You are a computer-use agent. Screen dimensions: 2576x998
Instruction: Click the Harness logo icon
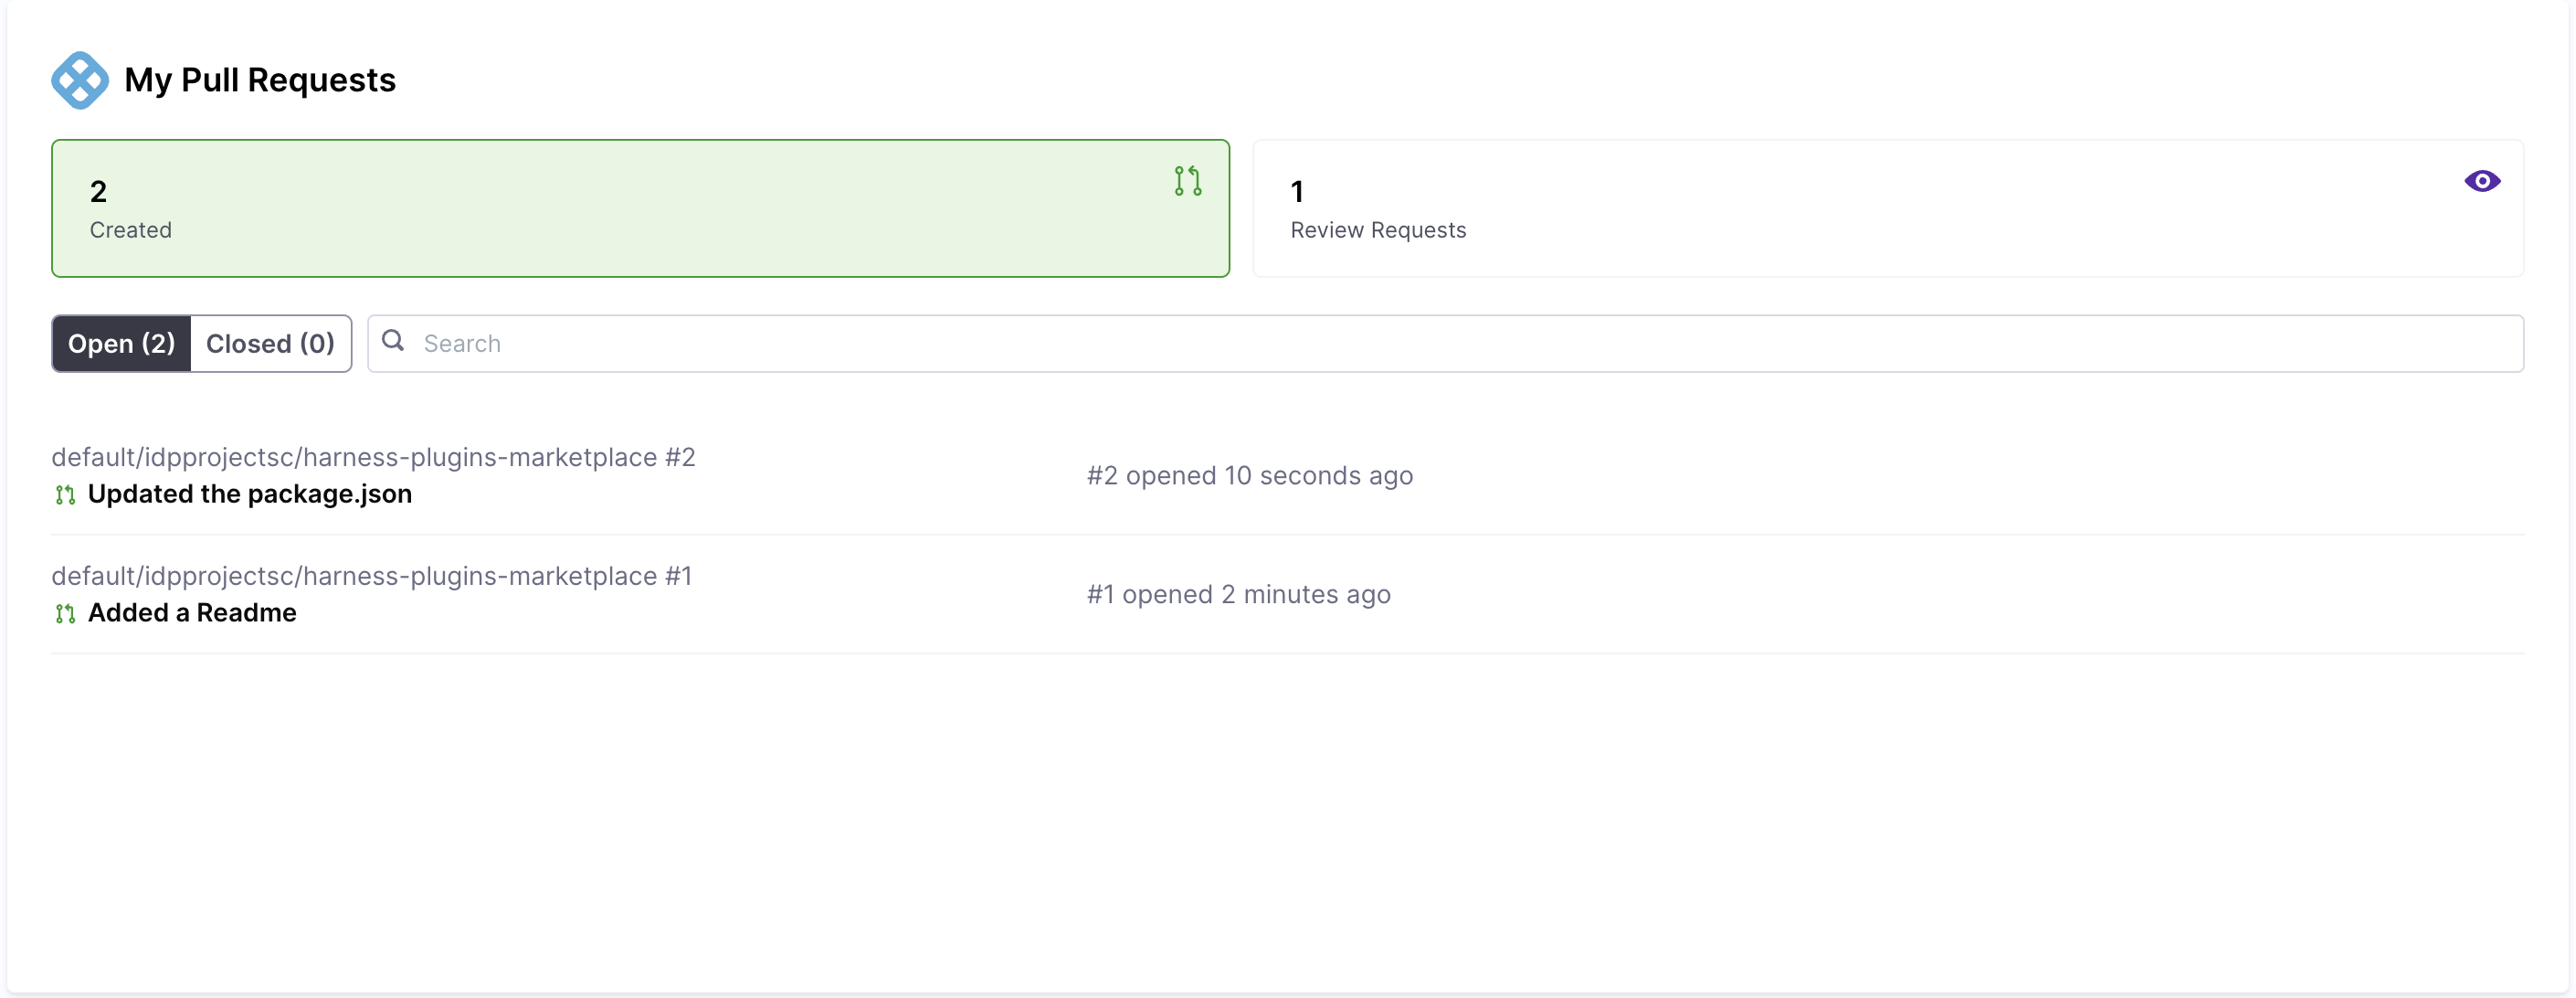point(80,80)
